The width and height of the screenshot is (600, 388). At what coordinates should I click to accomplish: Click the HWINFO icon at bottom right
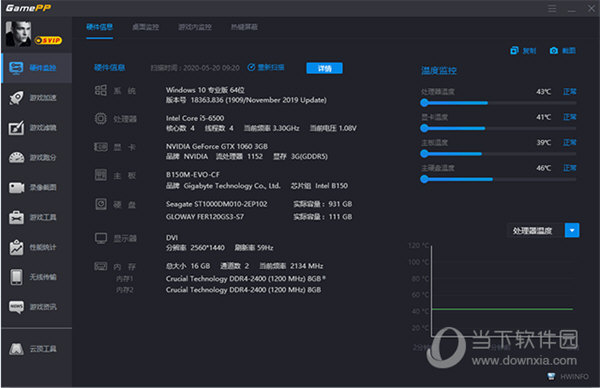(x=551, y=377)
